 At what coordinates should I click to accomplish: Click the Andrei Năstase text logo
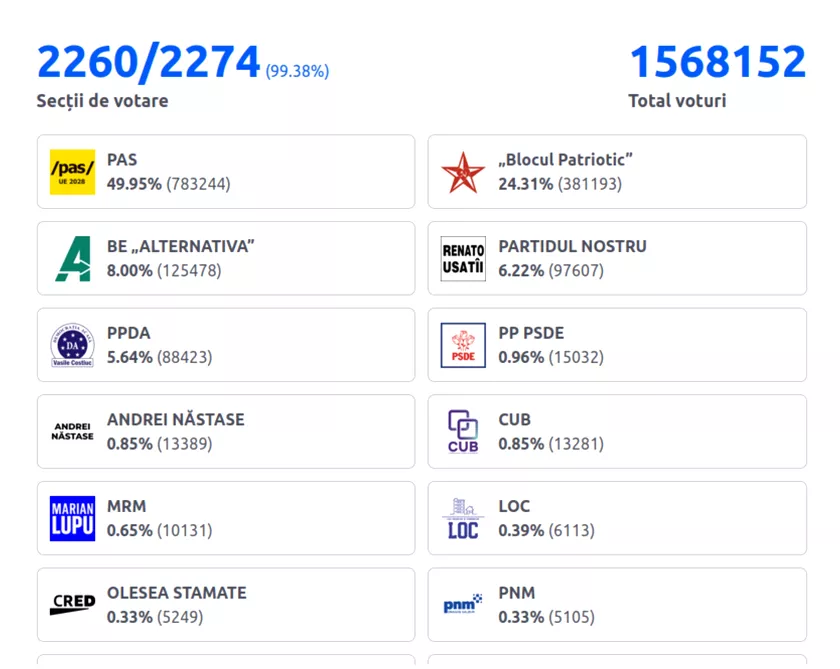[72, 432]
